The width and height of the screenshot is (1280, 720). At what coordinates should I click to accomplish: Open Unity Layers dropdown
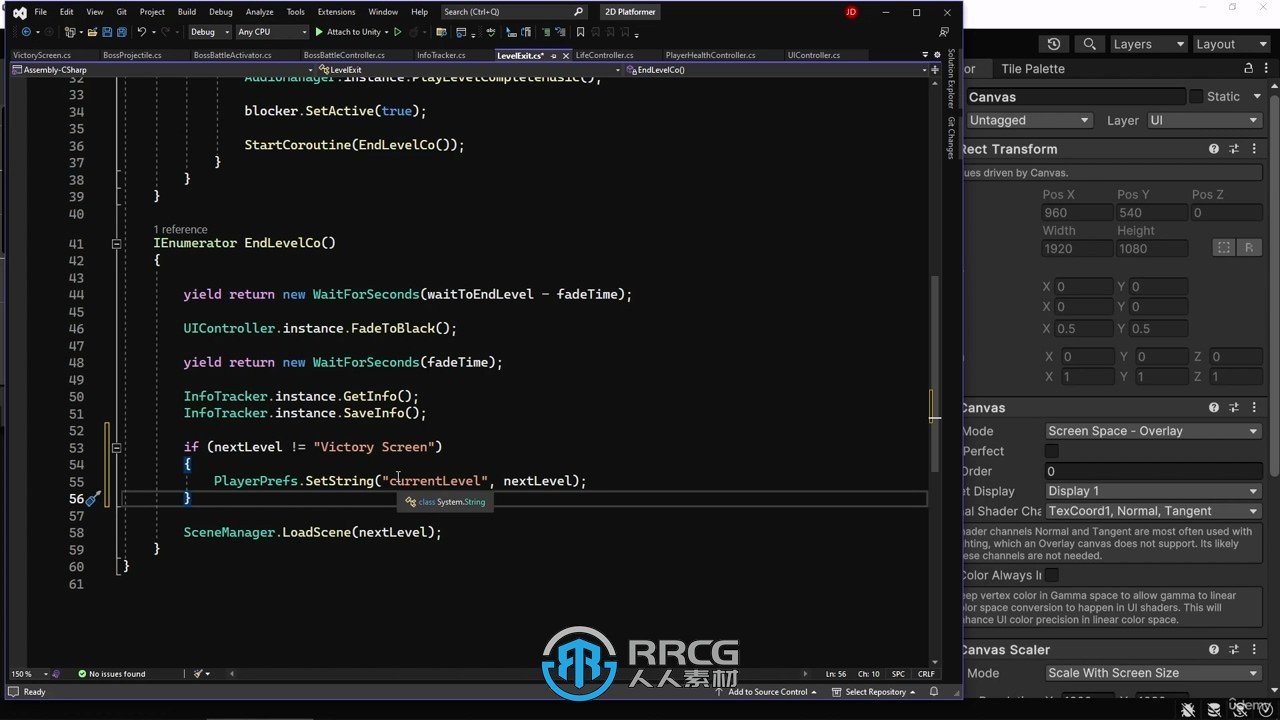click(x=1147, y=44)
